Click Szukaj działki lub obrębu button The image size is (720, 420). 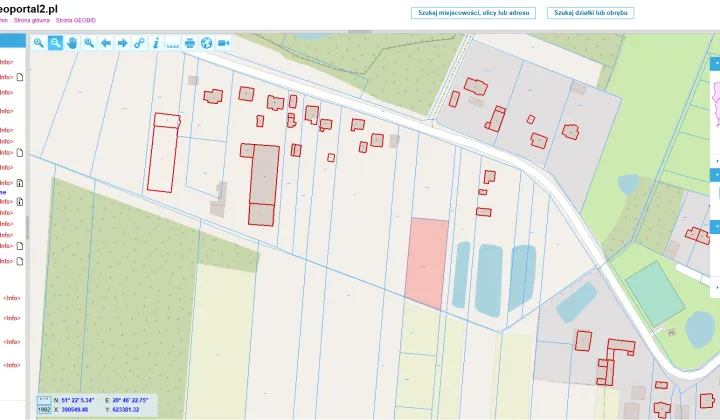tap(591, 13)
